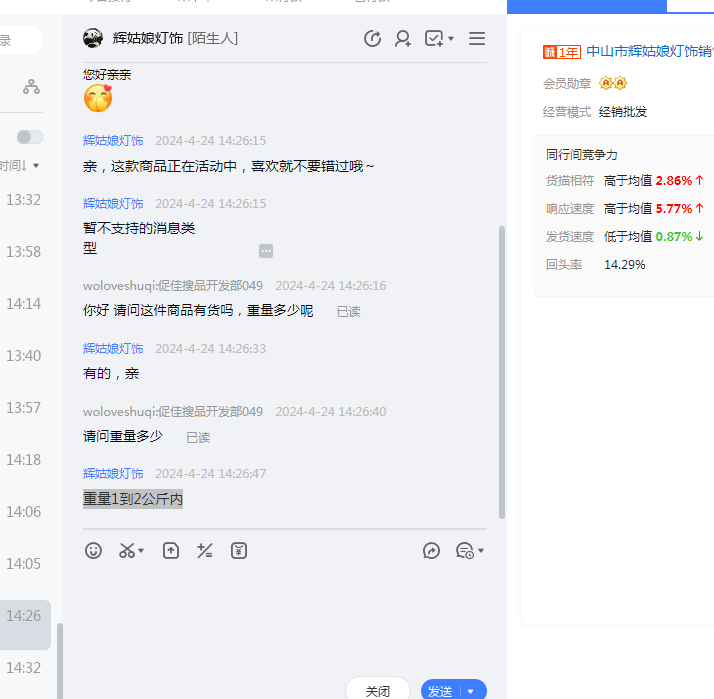Select the 14:32 conversation entry
Viewport: 714px width, 699px height.
point(24,668)
